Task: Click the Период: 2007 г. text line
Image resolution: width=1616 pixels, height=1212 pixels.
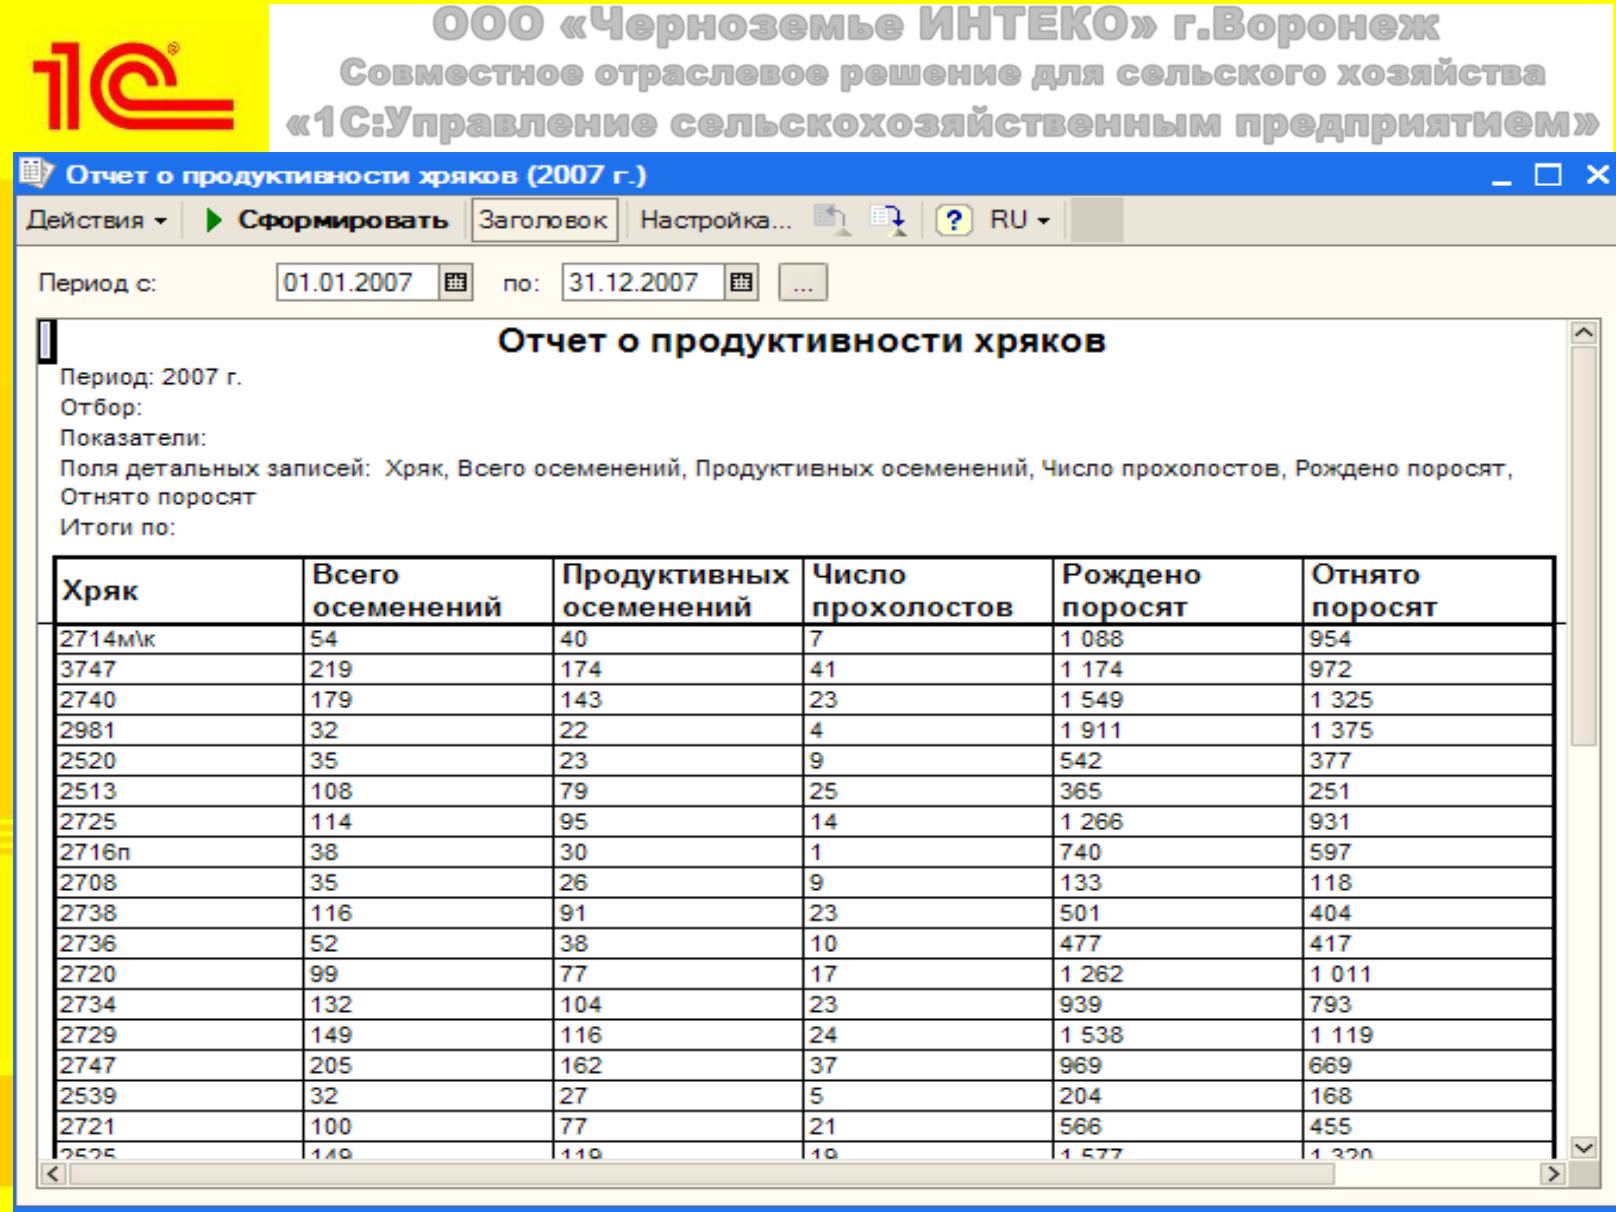Action: point(151,378)
